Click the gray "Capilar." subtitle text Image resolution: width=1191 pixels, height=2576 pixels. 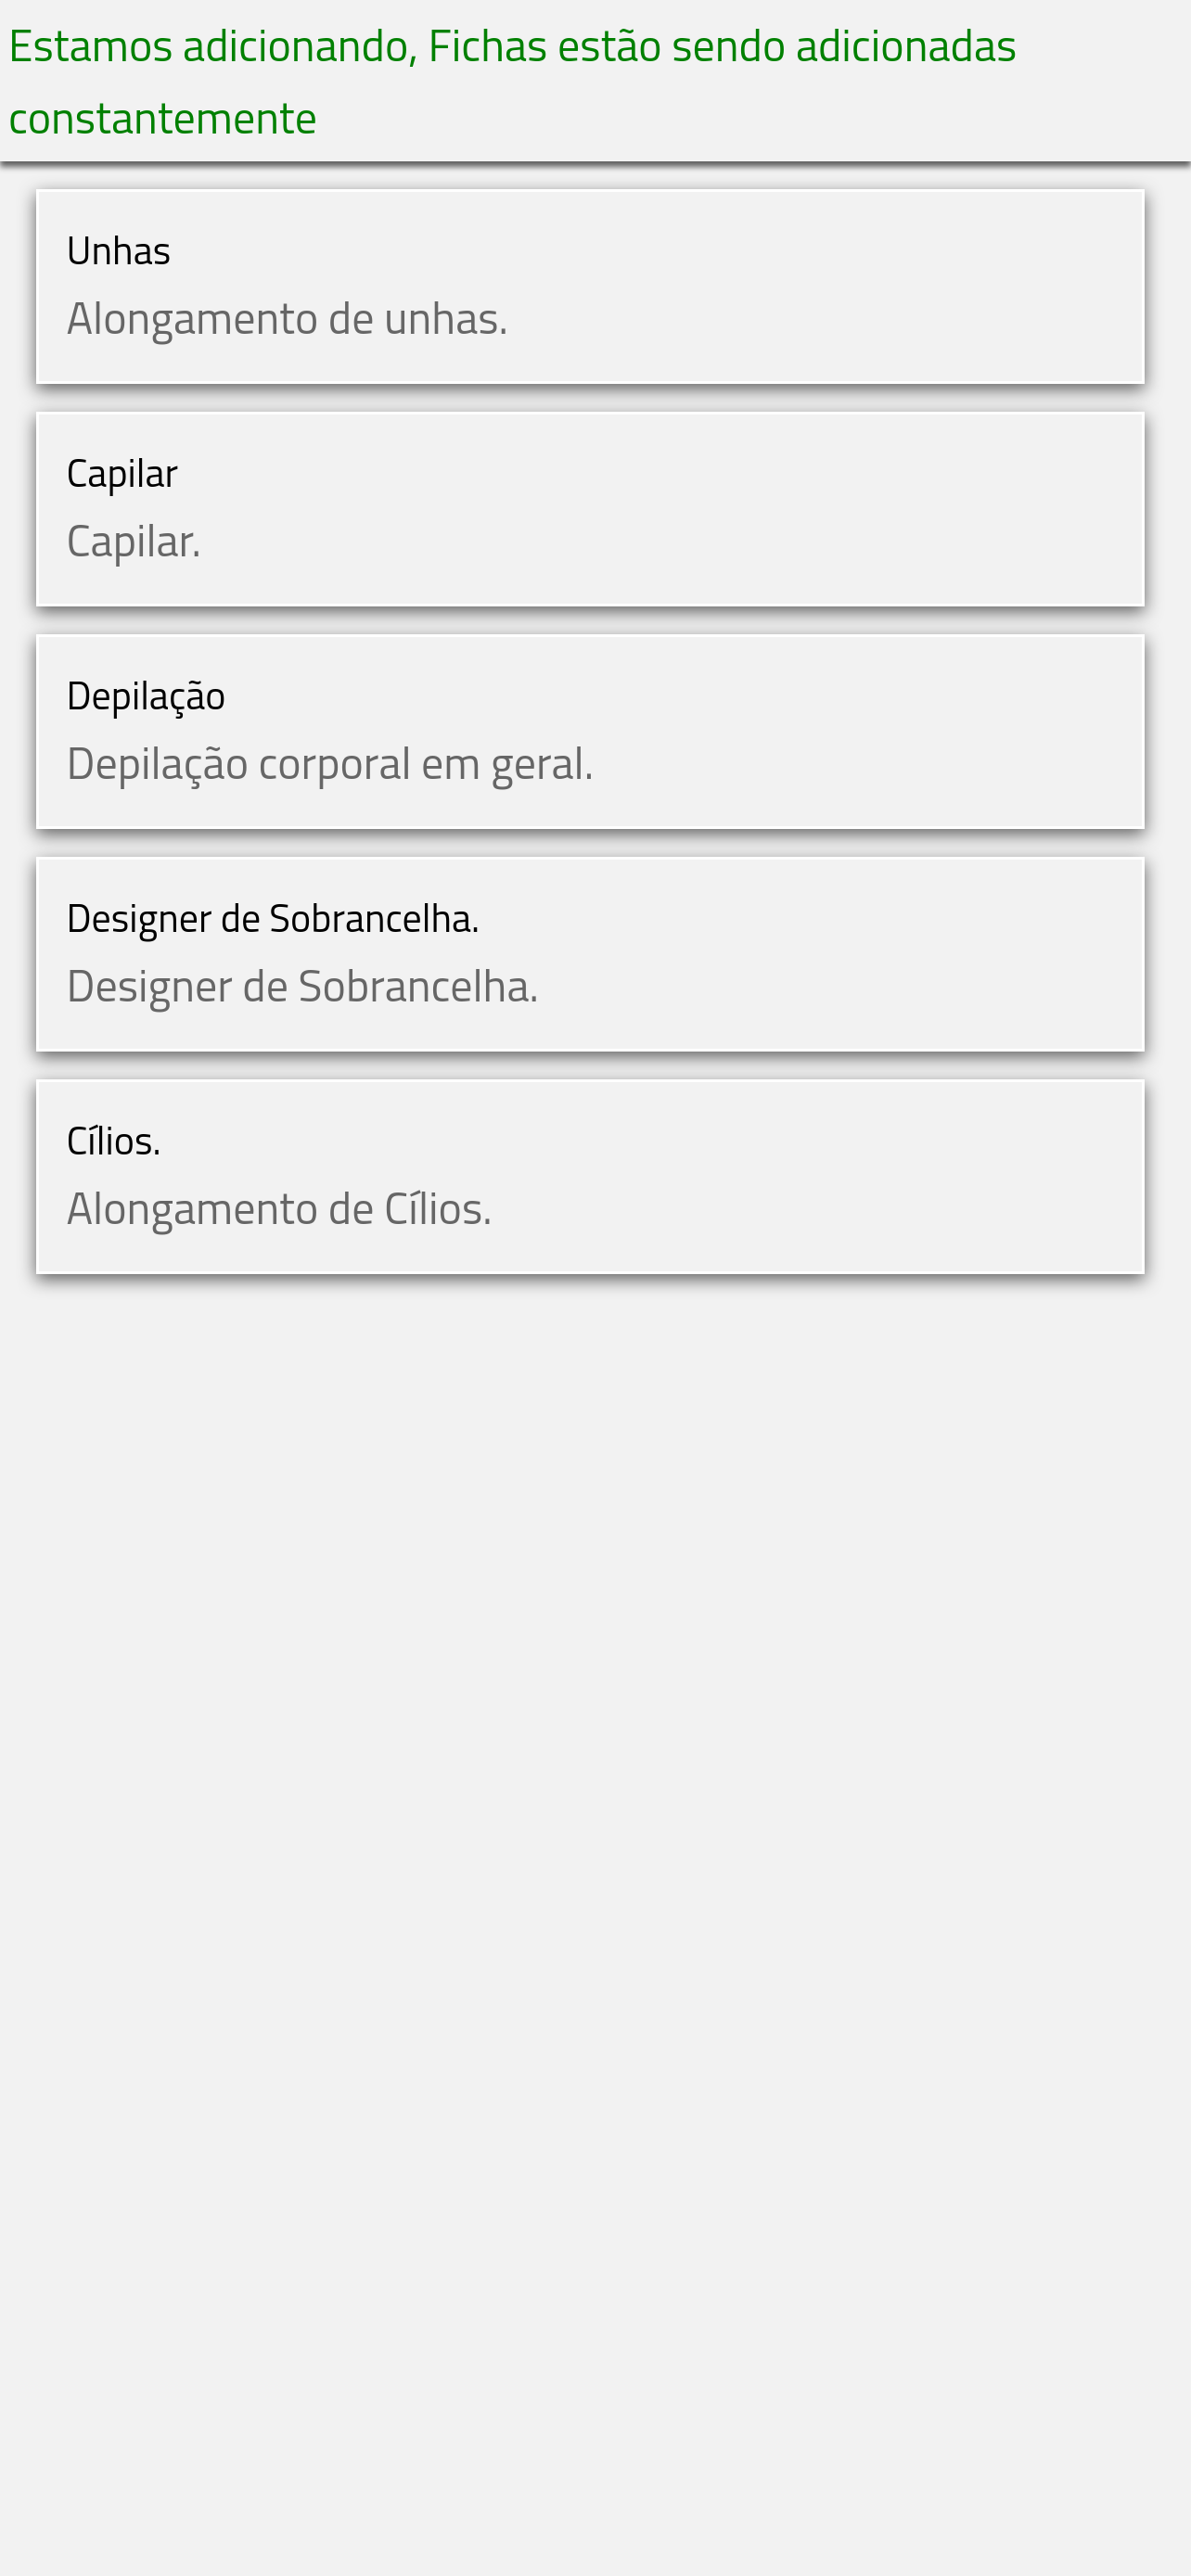(133, 542)
